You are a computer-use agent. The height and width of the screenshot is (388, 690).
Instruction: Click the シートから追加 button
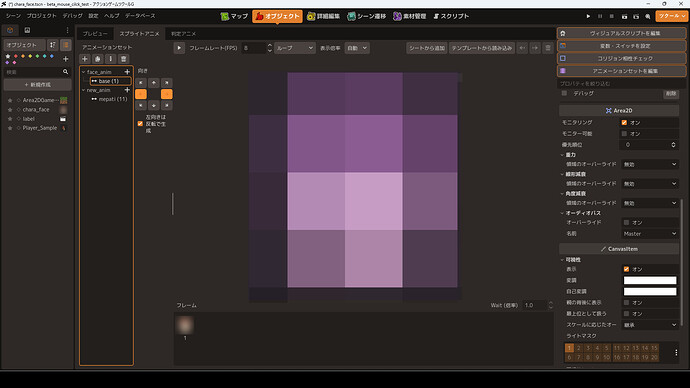427,48
